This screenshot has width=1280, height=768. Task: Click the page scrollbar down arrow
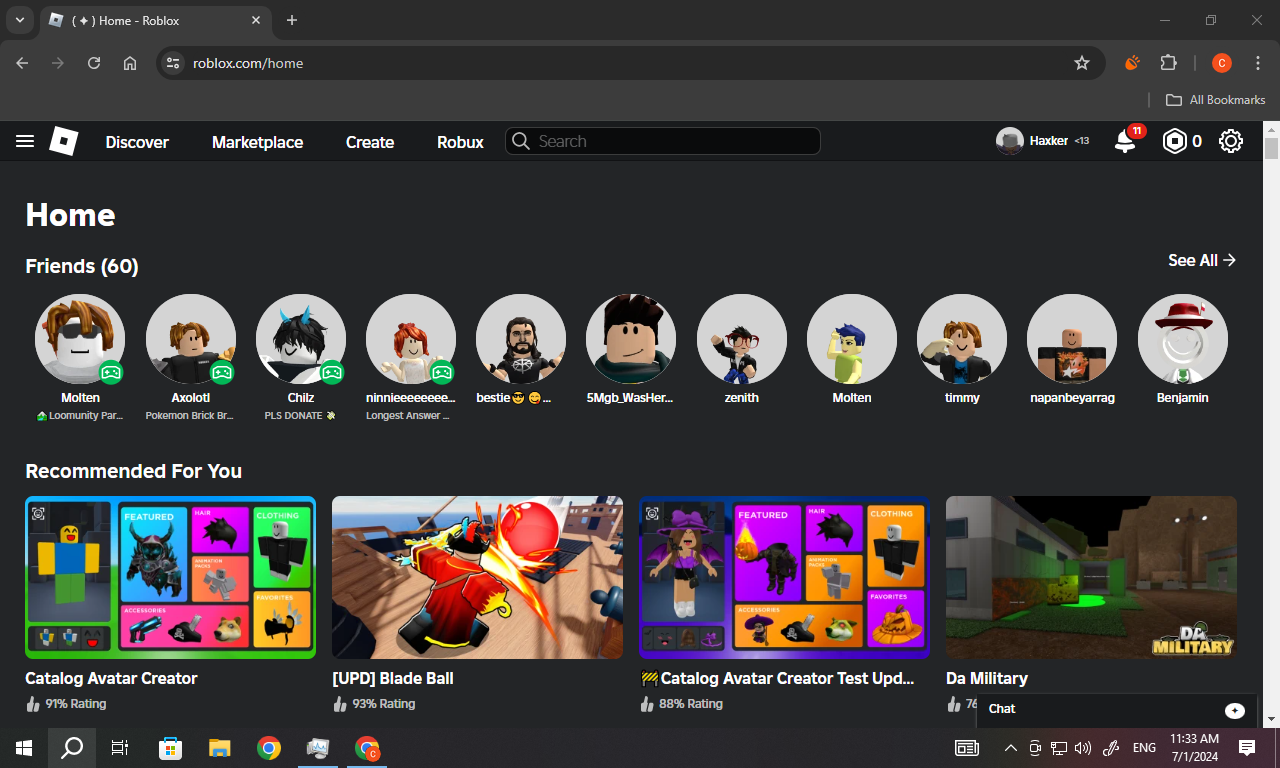coord(1271,718)
